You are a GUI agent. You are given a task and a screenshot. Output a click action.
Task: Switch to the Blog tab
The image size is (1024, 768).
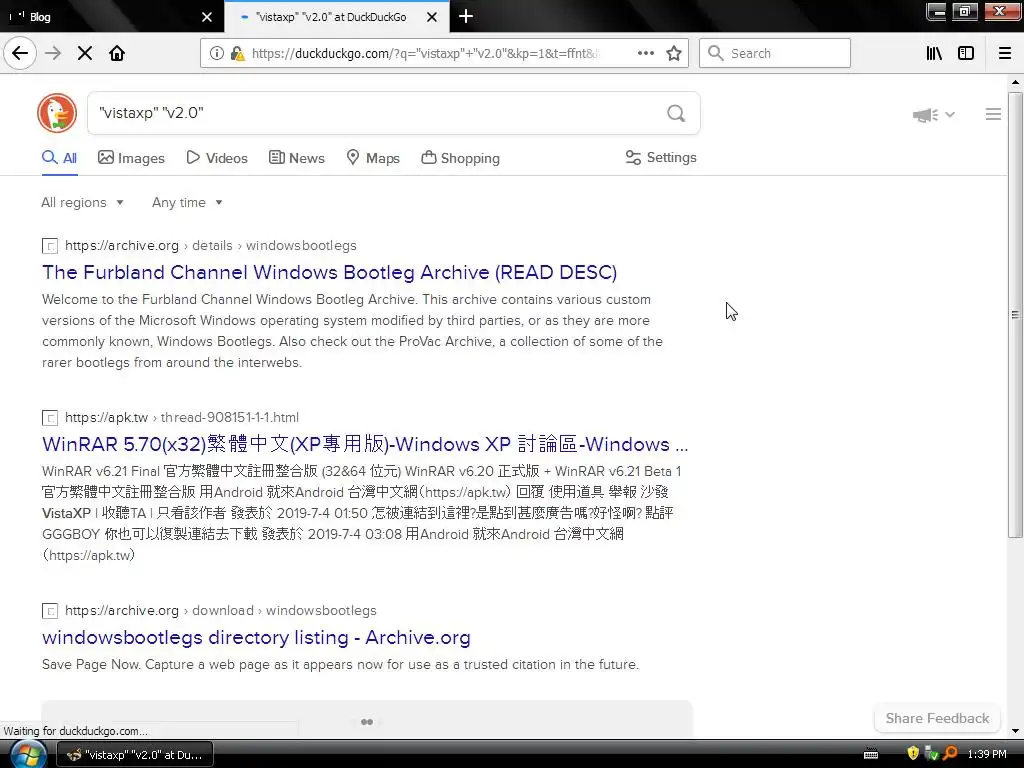[x=111, y=17]
